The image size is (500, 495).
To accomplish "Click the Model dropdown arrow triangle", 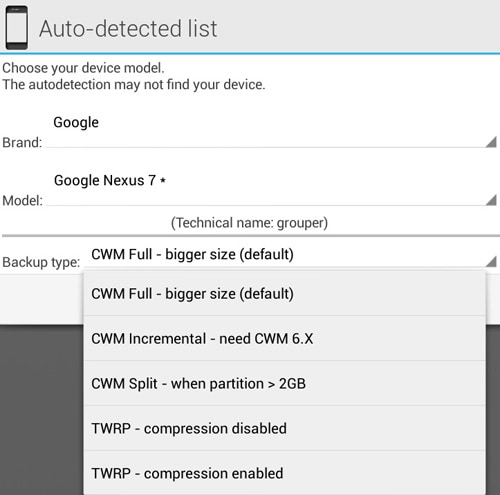I will click(491, 200).
